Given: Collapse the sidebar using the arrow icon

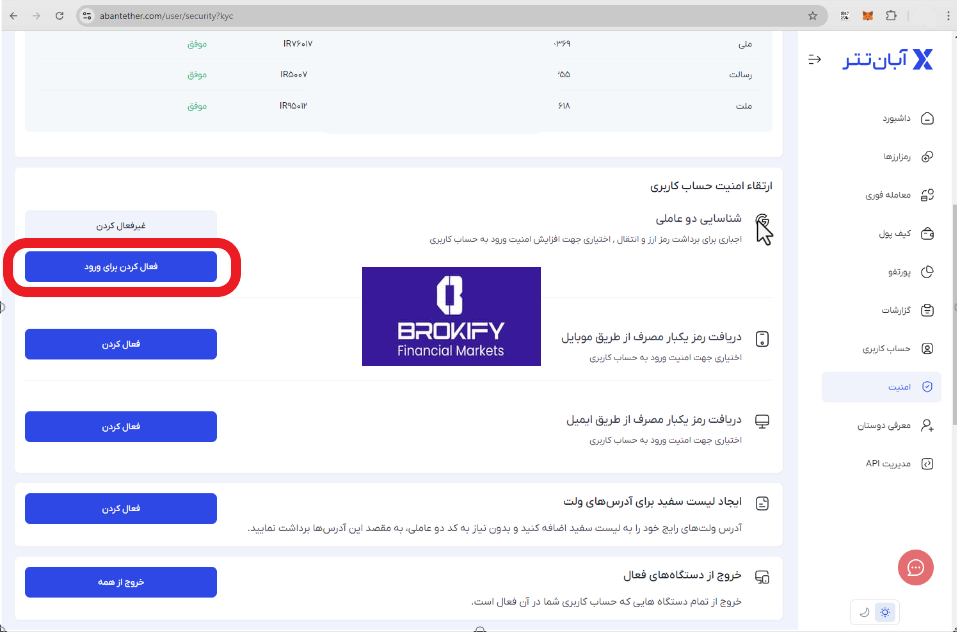Looking at the screenshot, I should (x=813, y=59).
